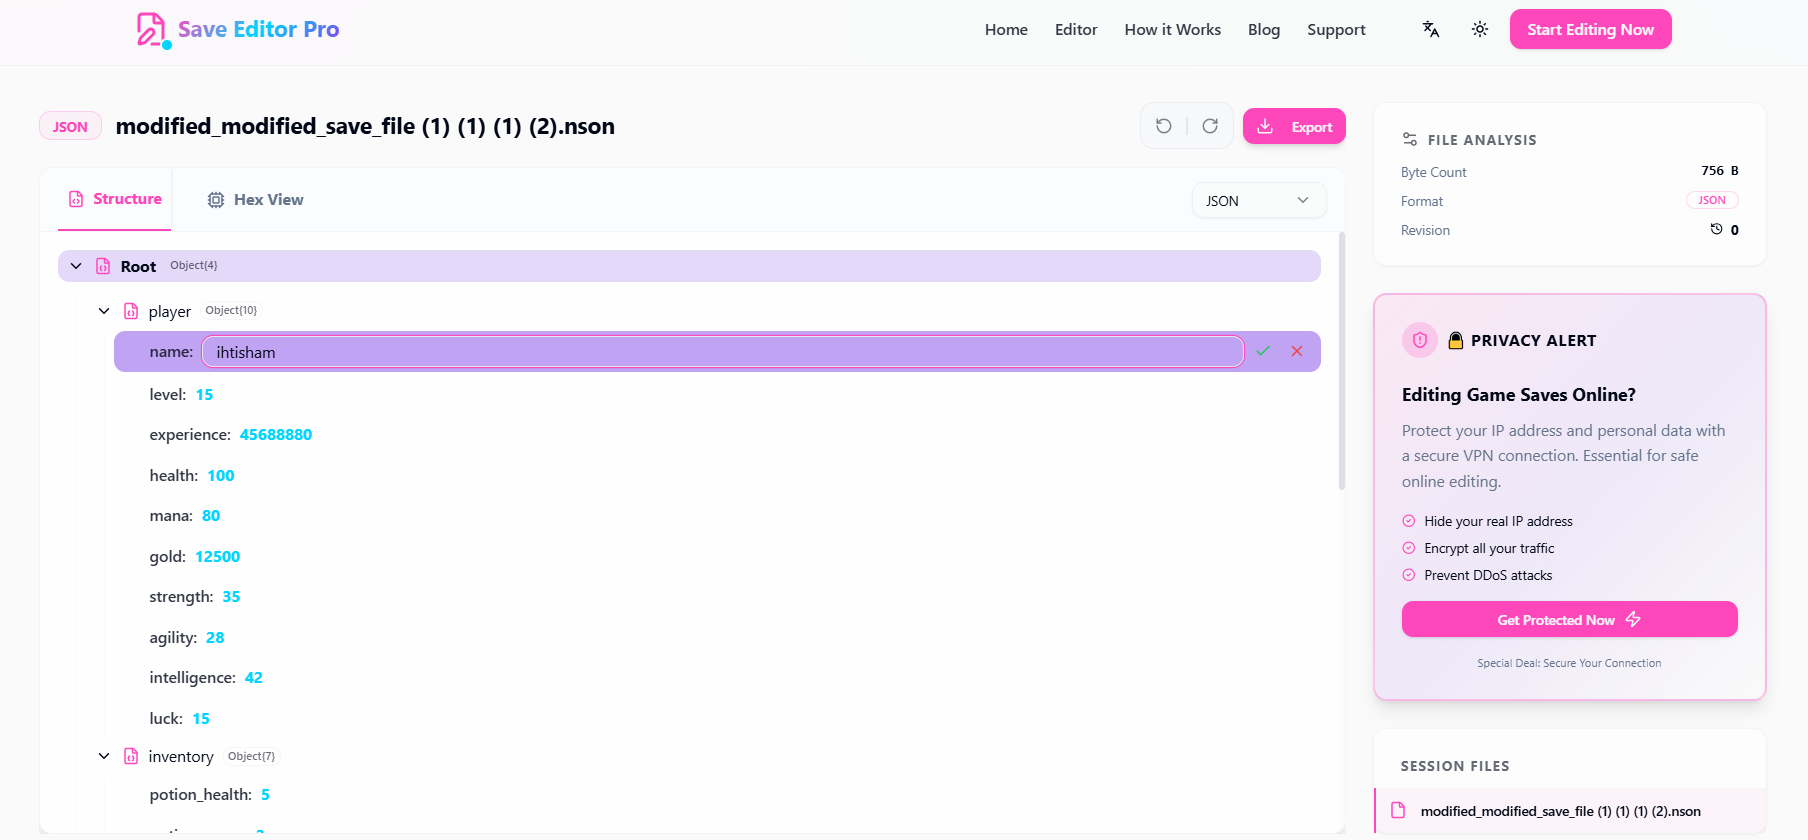Open the Blog link in navigation
The image size is (1808, 840).
1264,29
